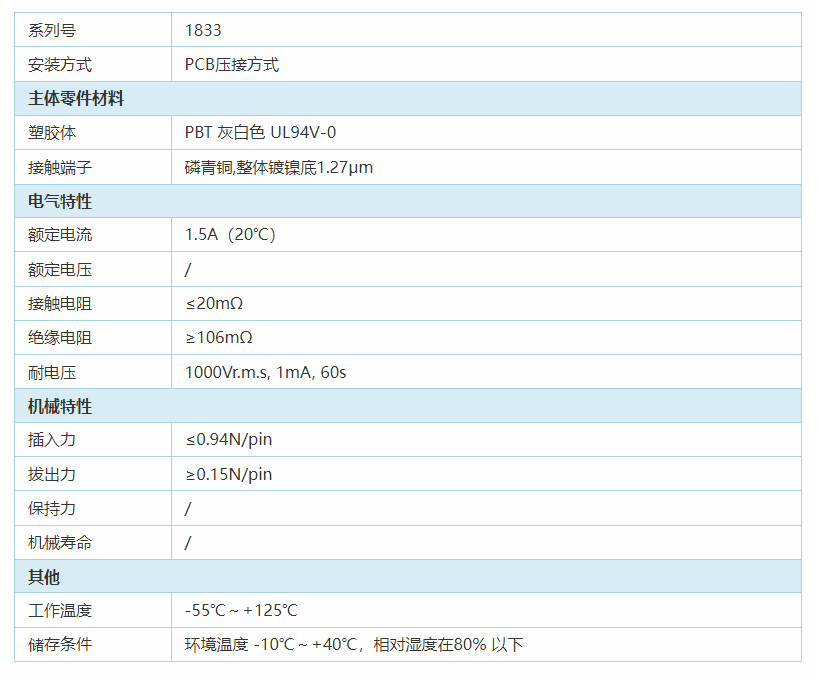This screenshot has width=817, height=680.
Task: Click the slash value in the 保持力 row
Action: (188, 509)
